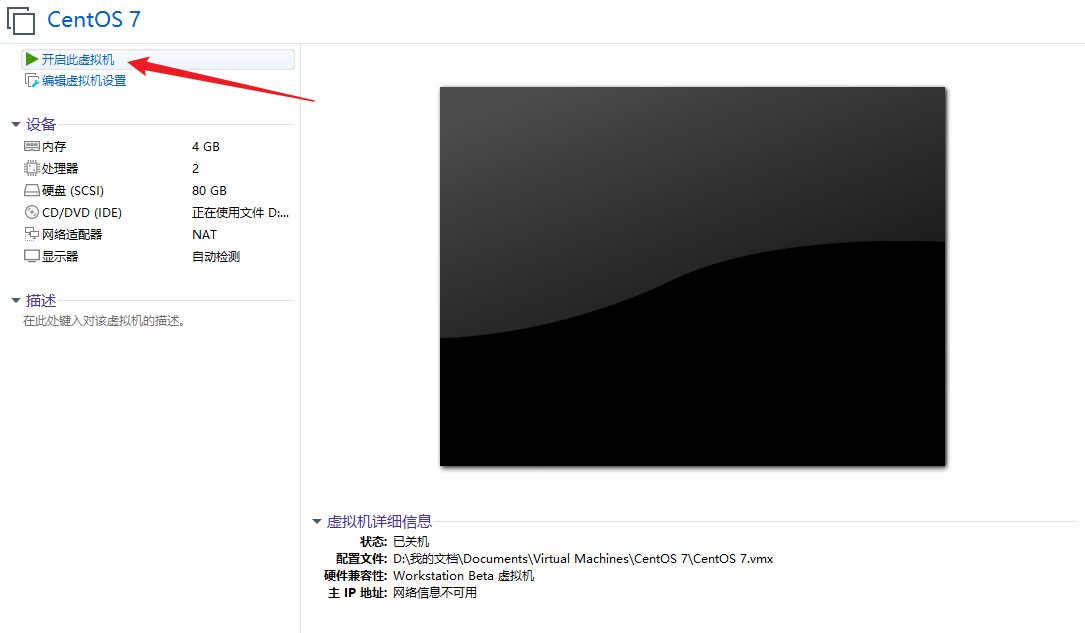Click the Workstation Beta 虚拟机 compatibility value
This screenshot has height=633, width=1085.
[464, 576]
